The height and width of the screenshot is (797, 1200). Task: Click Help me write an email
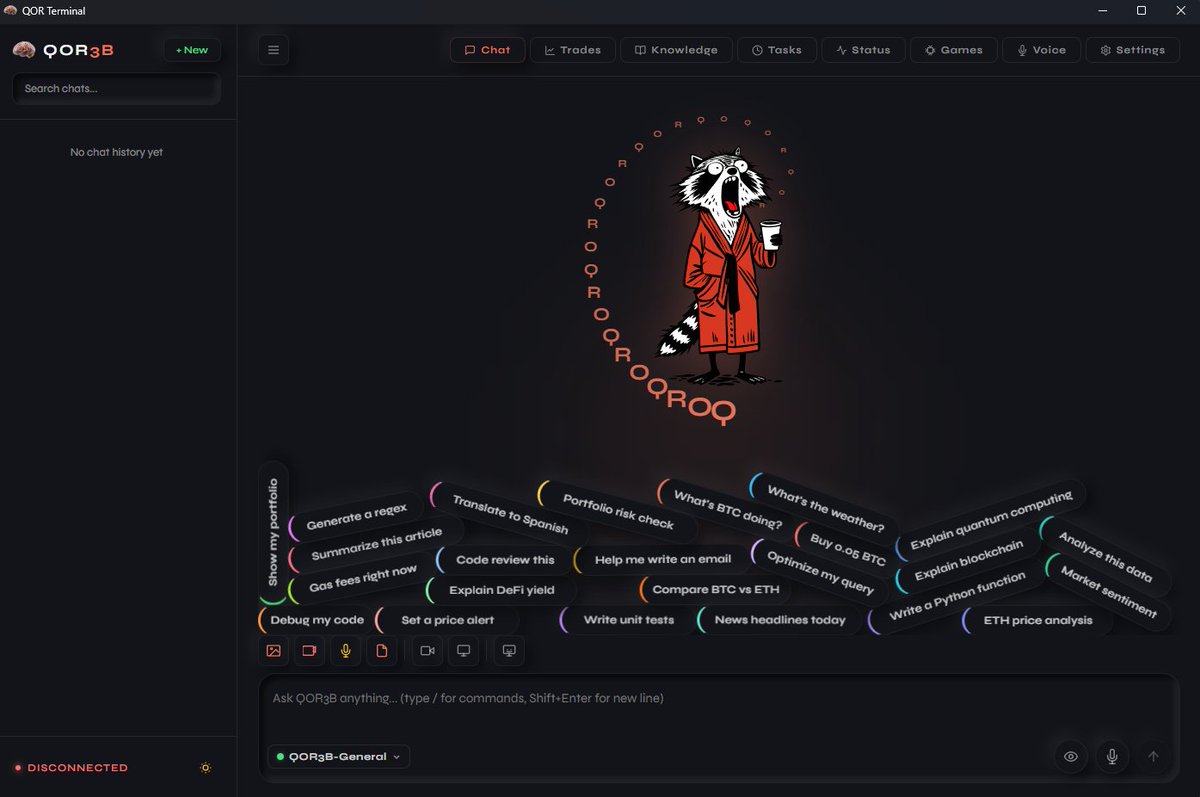point(661,560)
